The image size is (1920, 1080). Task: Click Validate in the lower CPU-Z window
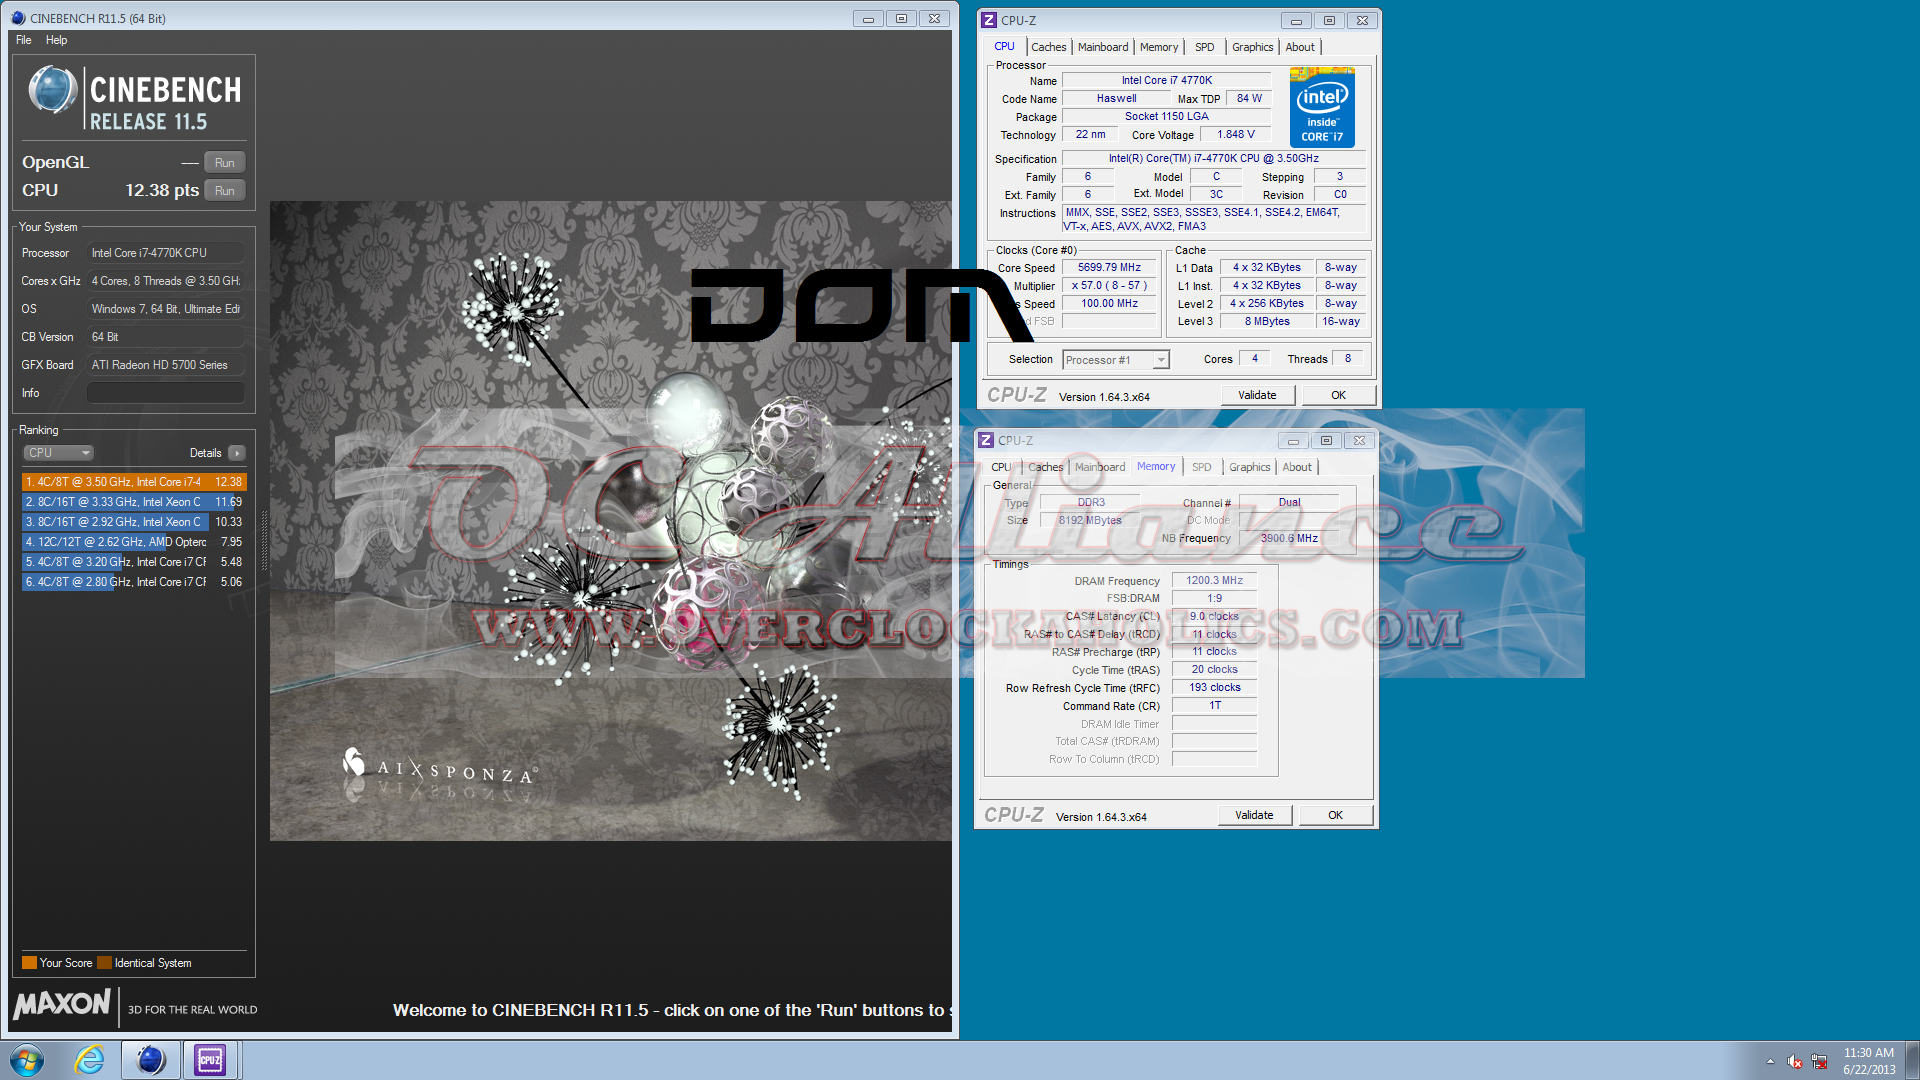[1255, 815]
